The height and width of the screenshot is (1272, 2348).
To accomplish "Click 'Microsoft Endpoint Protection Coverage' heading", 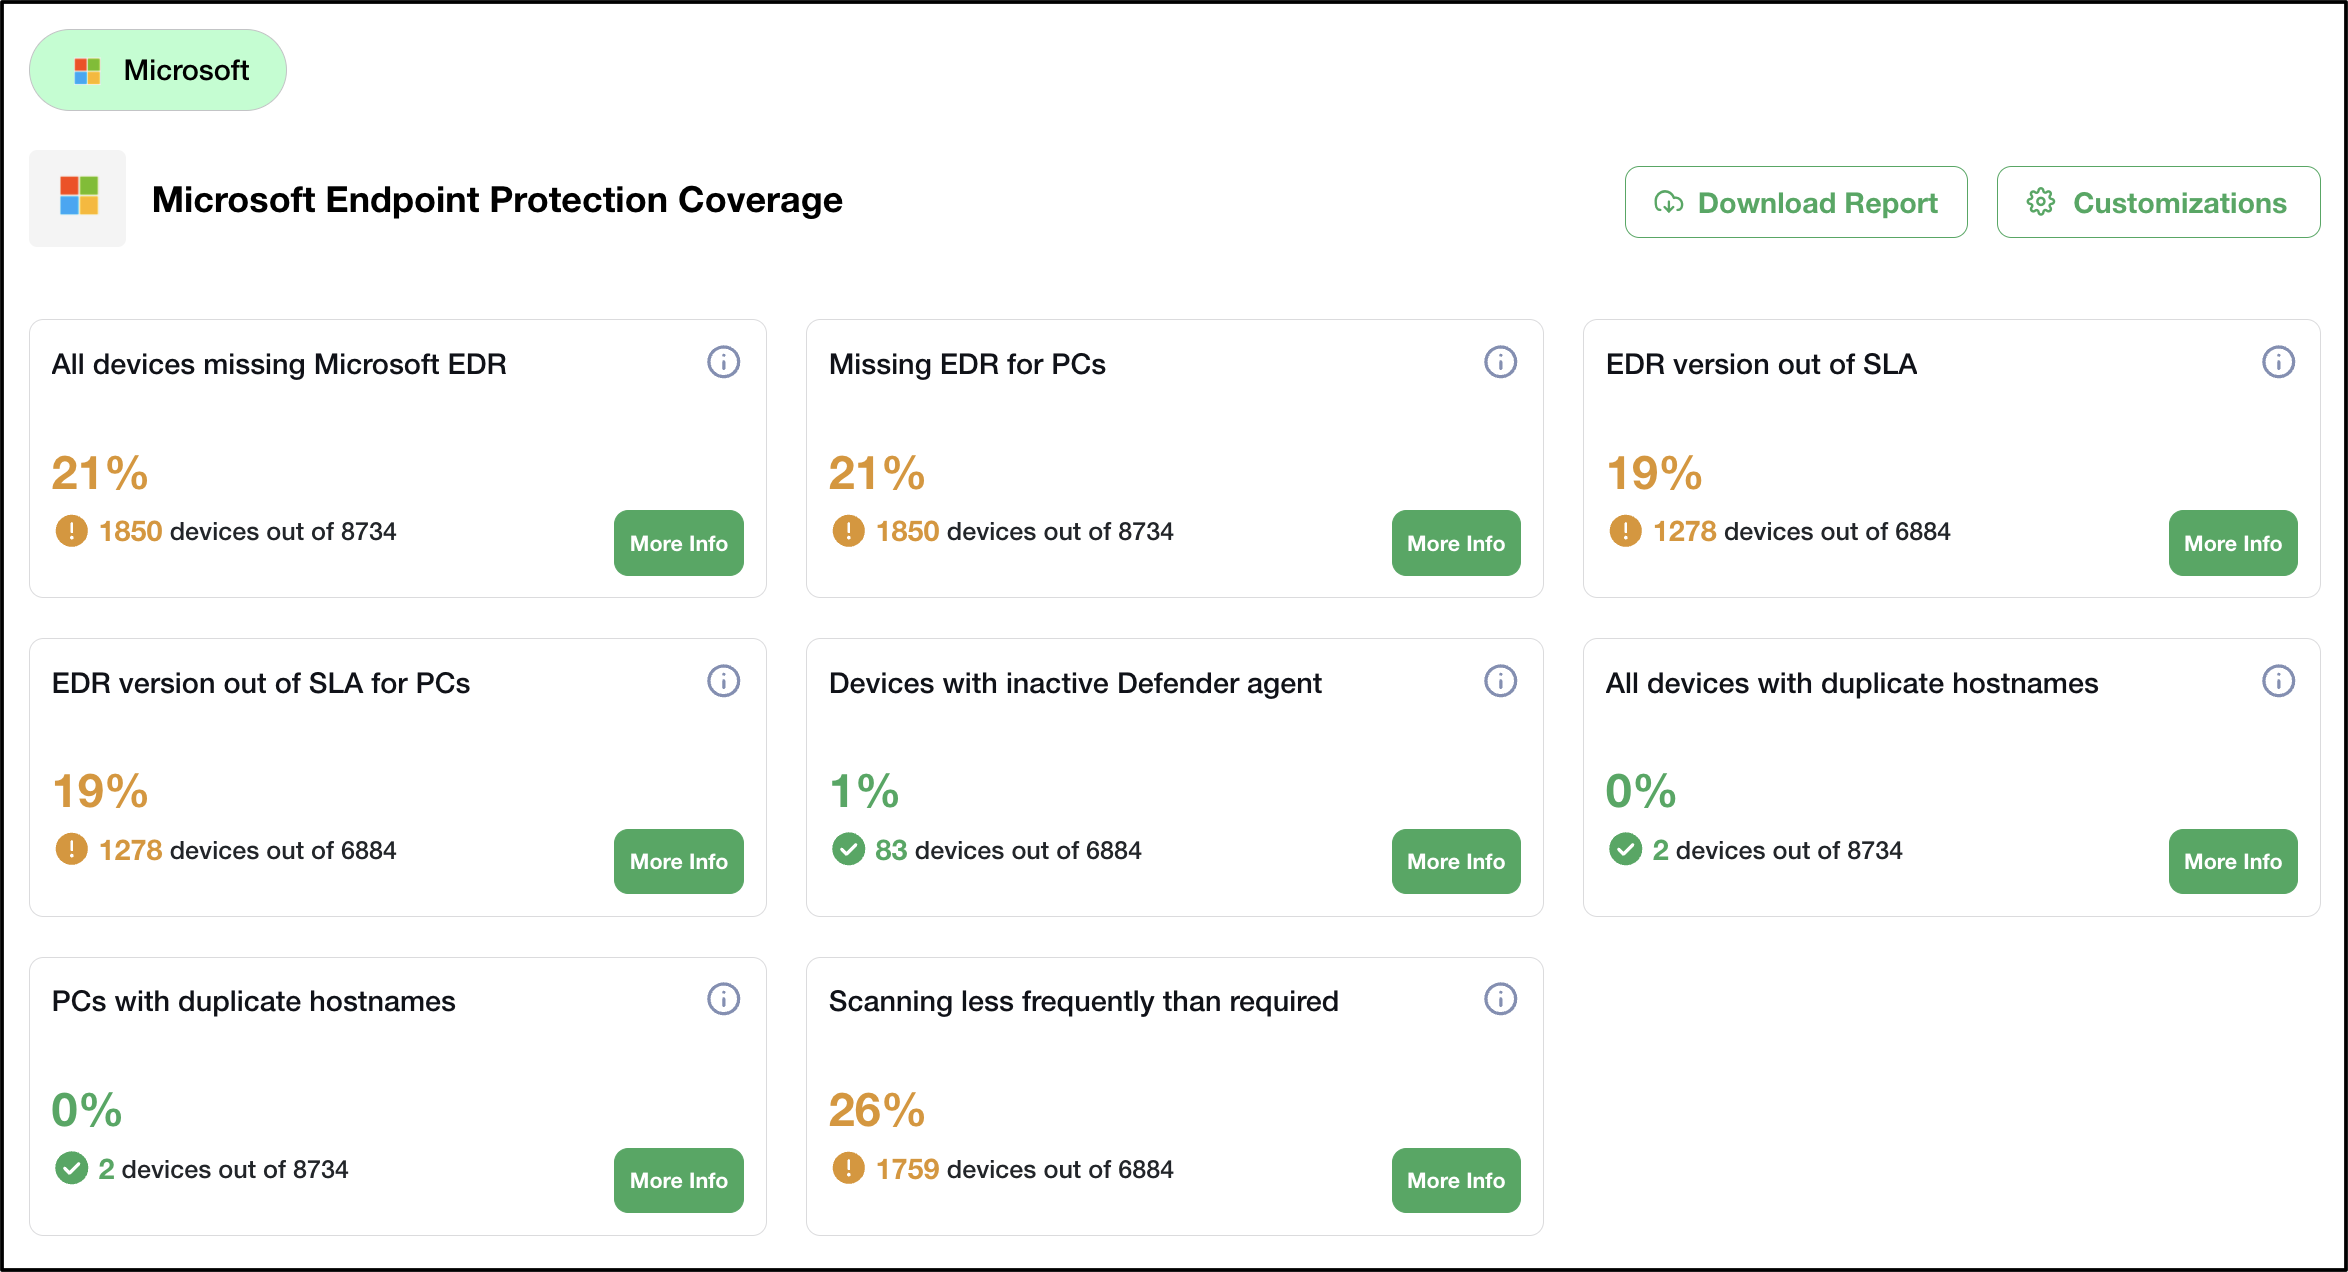I will (x=497, y=200).
